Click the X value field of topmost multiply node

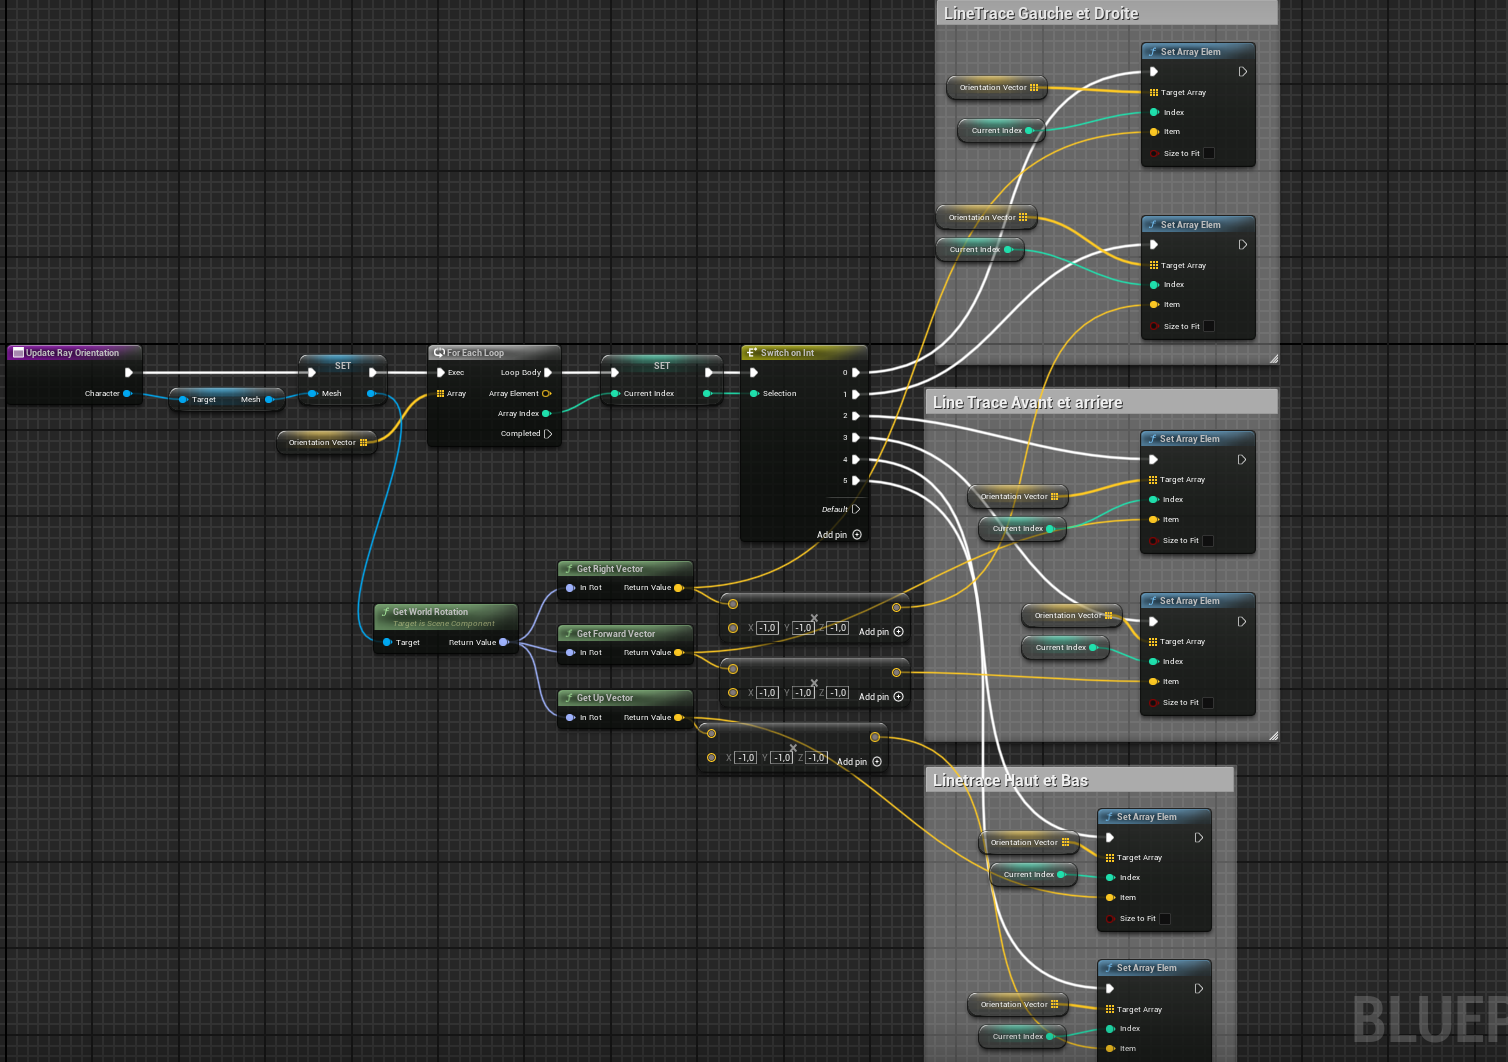[x=767, y=628]
